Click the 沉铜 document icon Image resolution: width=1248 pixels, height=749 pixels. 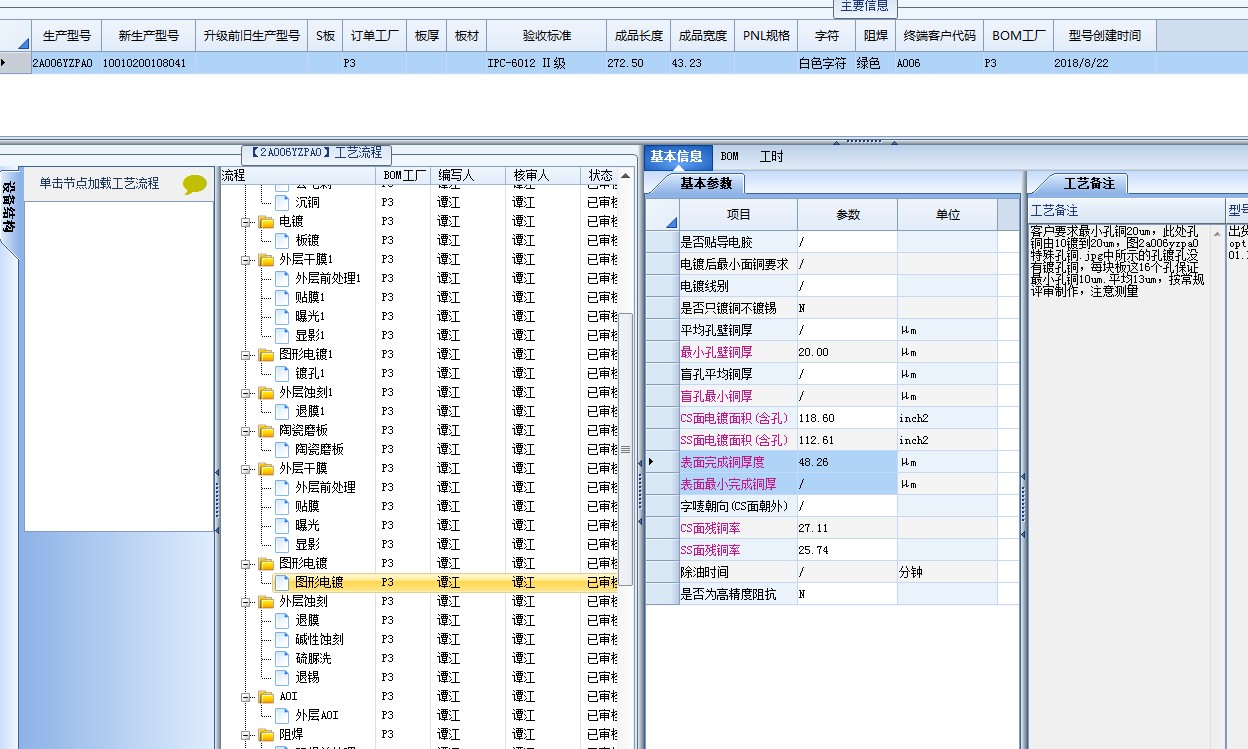pyautogui.click(x=282, y=202)
